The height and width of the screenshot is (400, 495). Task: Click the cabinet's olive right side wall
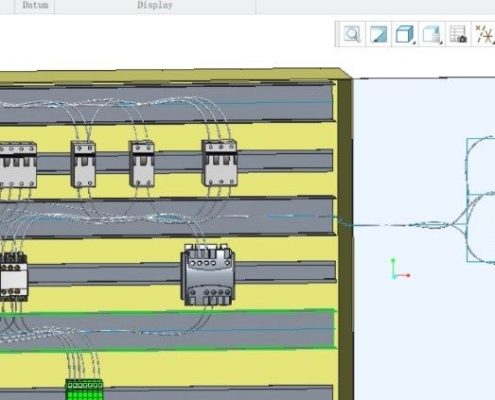(345, 233)
